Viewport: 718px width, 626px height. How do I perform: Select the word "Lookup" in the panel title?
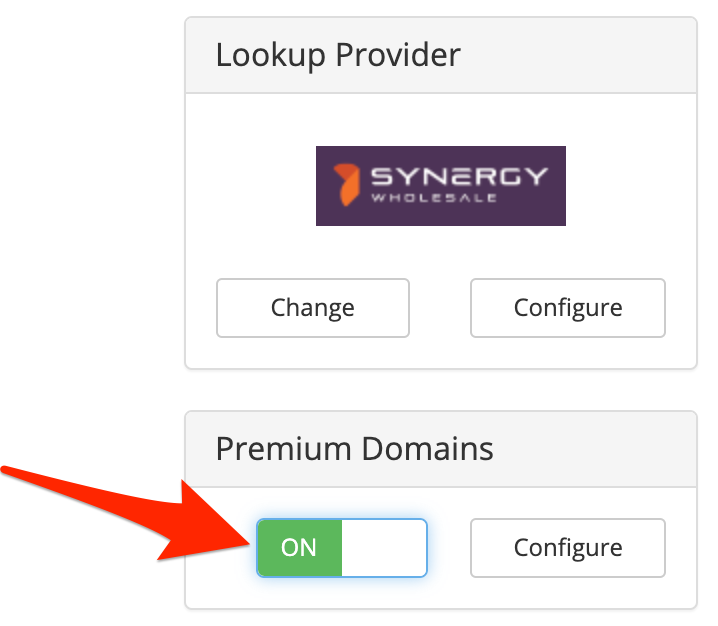(x=267, y=55)
